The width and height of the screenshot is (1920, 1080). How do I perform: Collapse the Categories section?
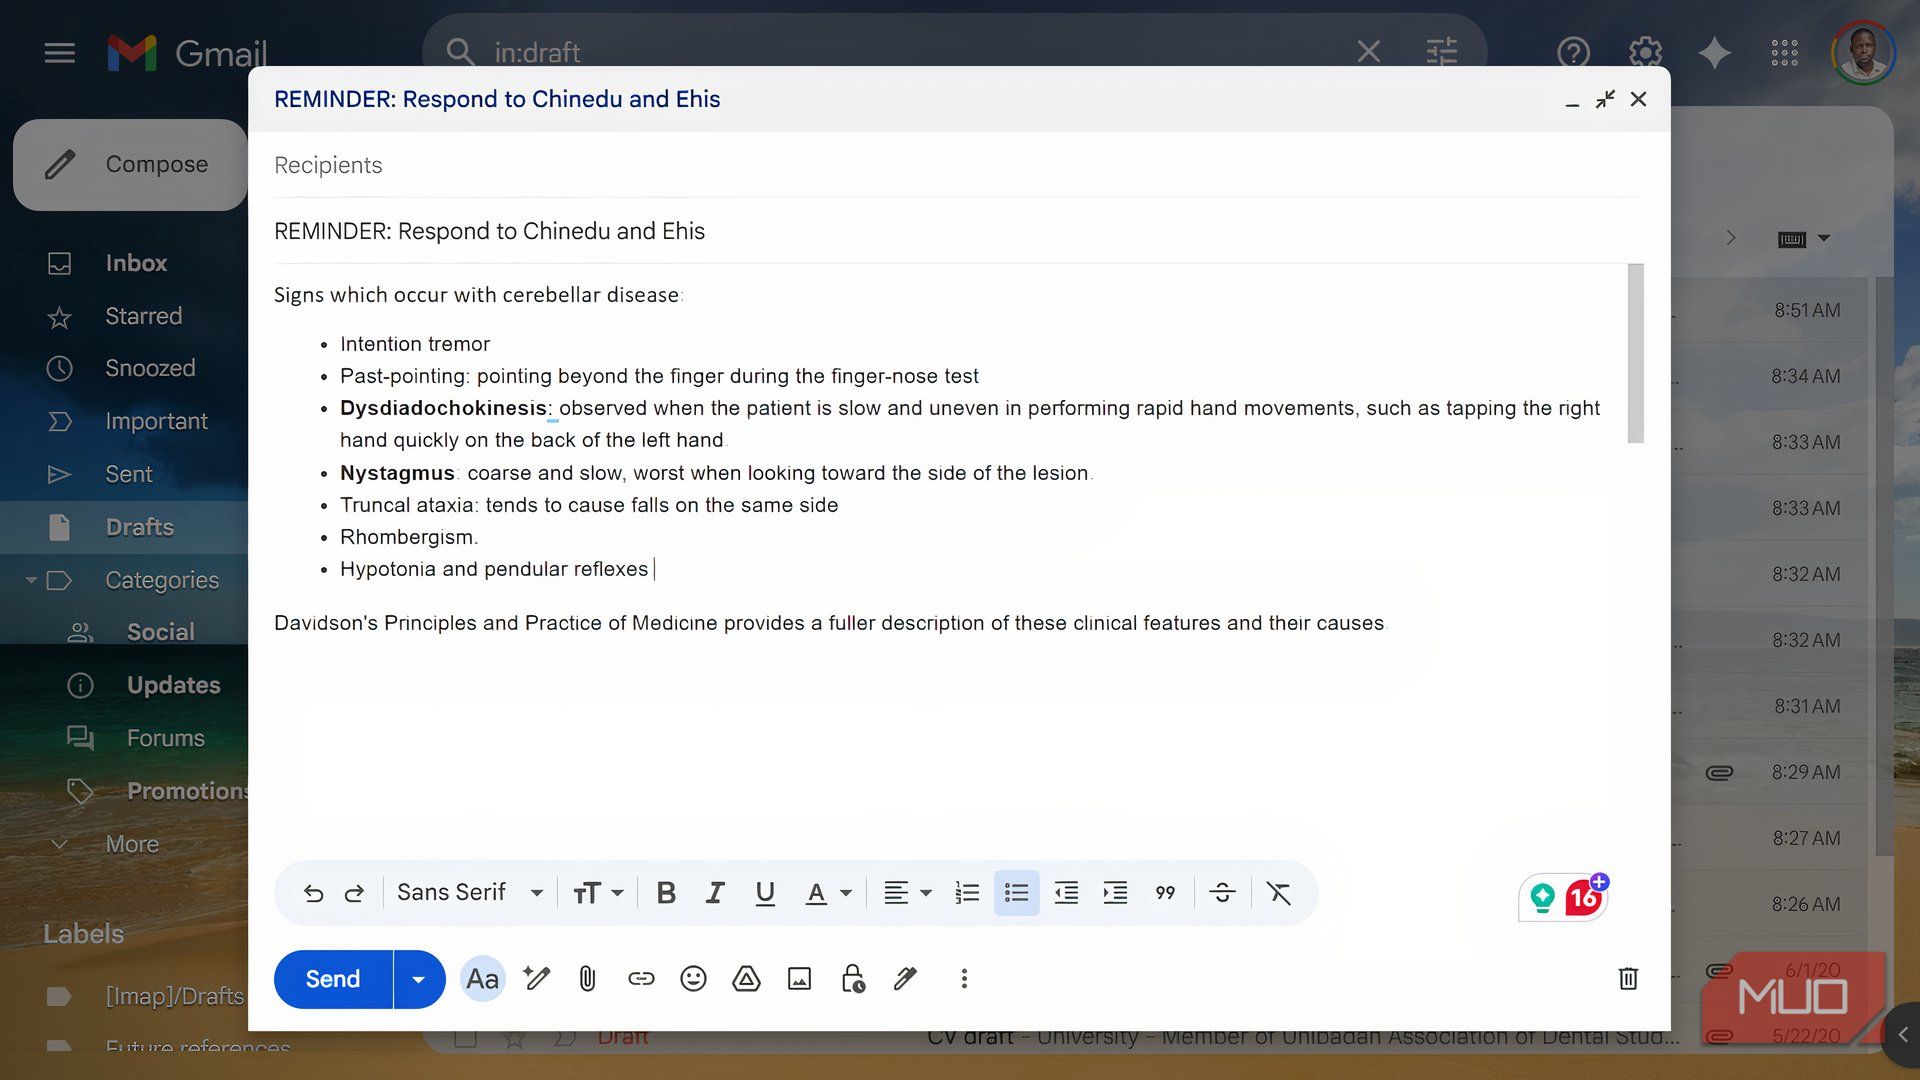point(31,580)
